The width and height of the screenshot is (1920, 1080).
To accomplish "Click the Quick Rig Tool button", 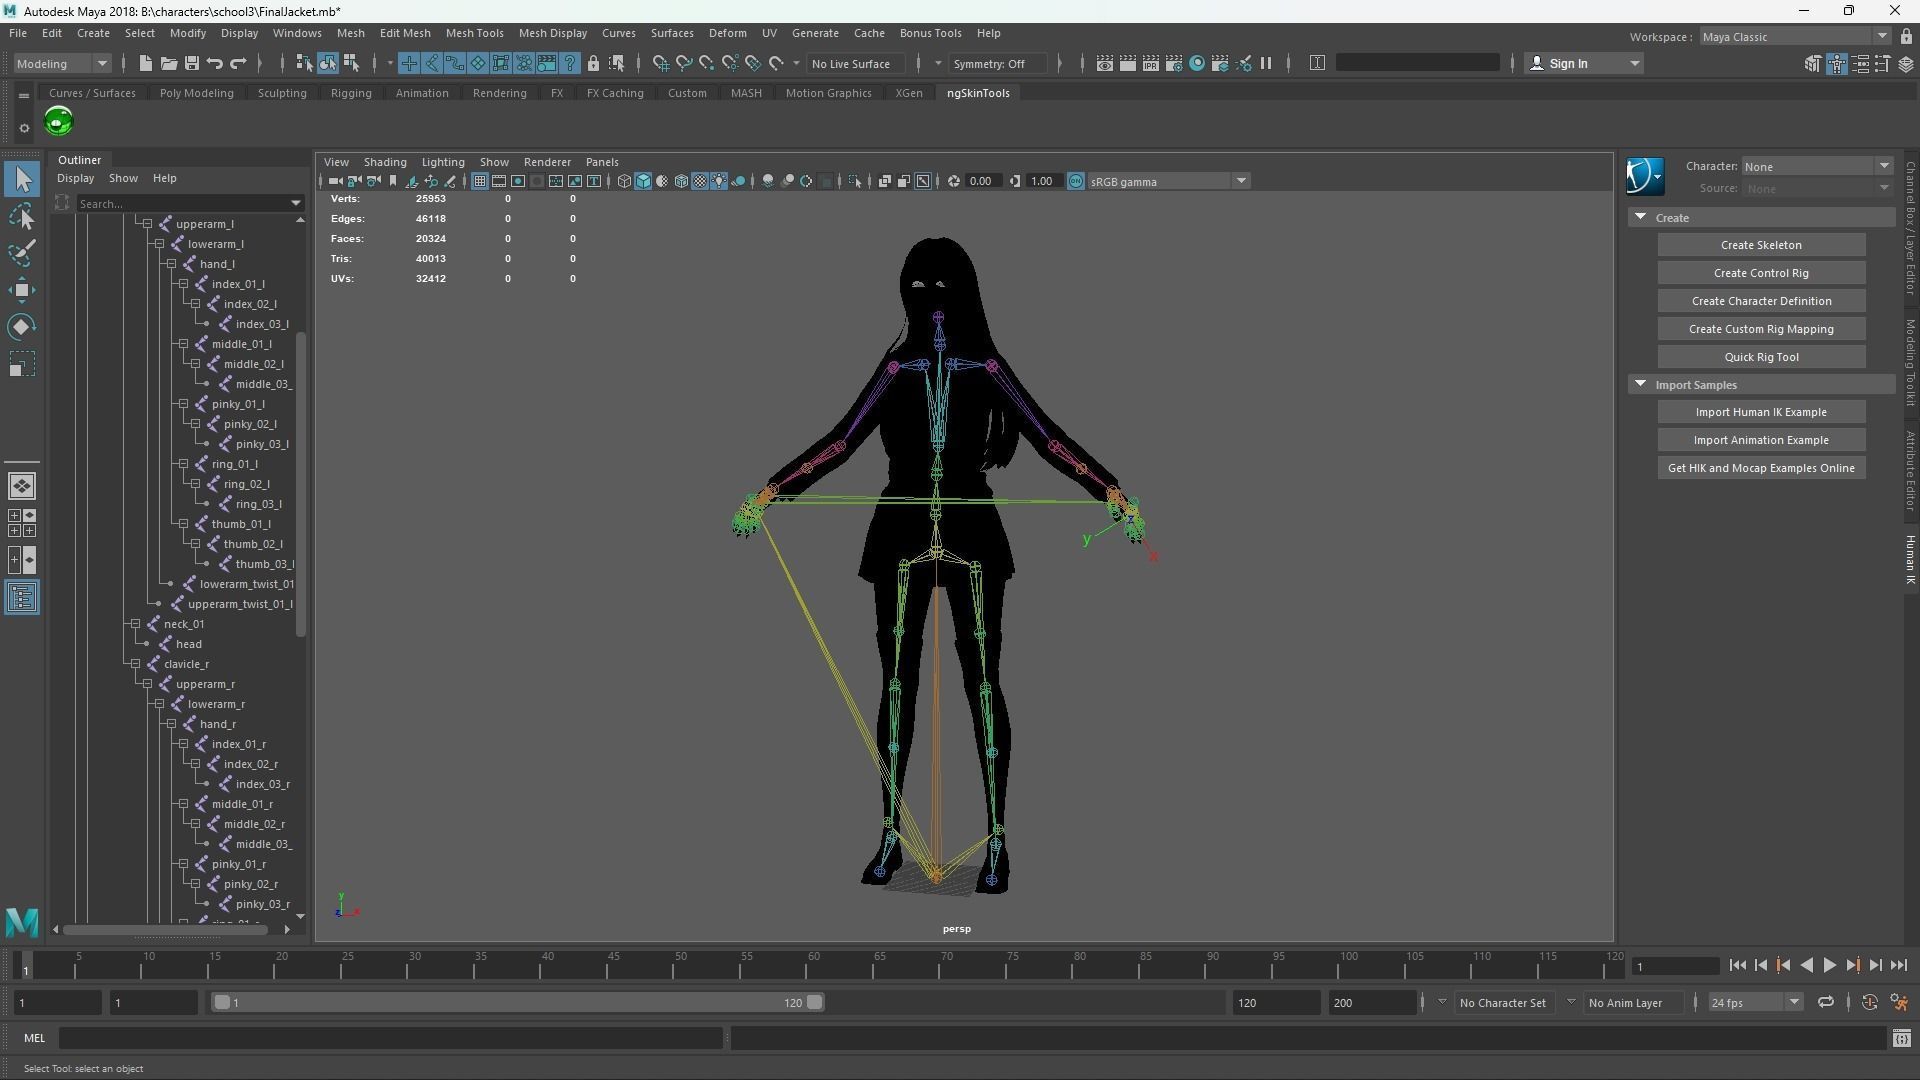I will tap(1760, 357).
